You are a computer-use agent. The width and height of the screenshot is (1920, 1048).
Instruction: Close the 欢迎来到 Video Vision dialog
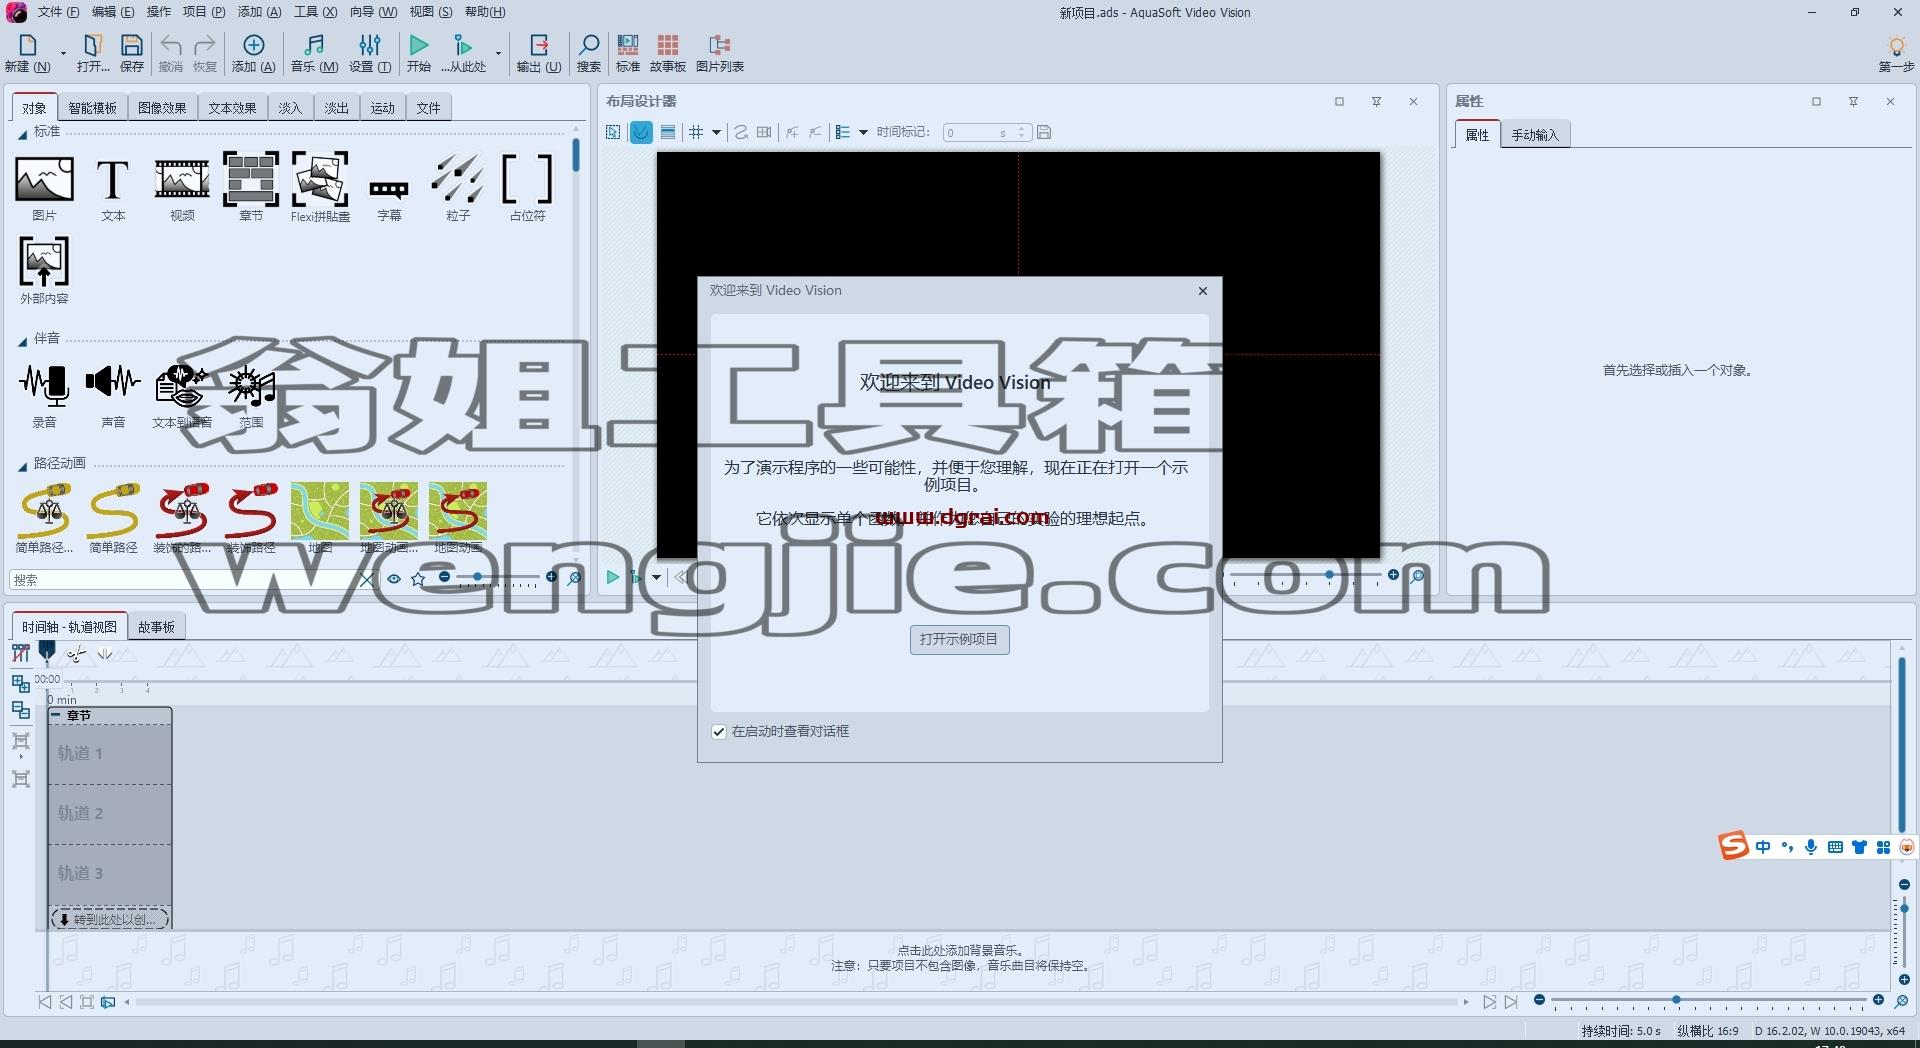[1203, 291]
